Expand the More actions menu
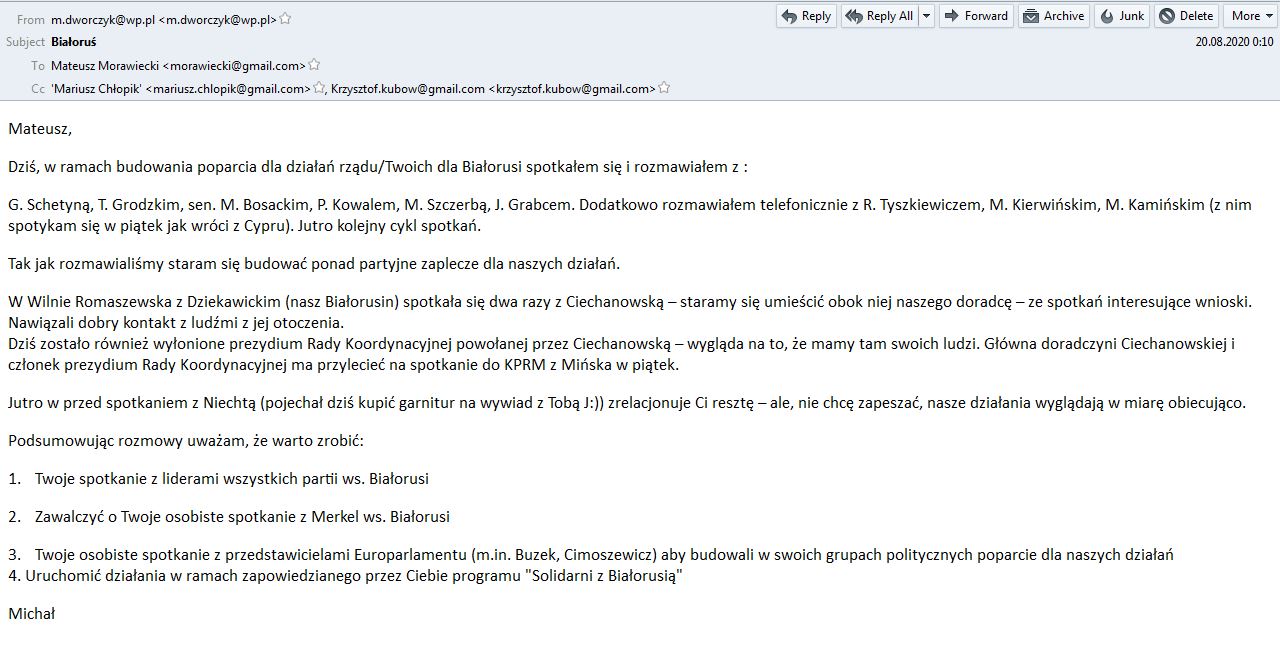The width and height of the screenshot is (1280, 662). [1251, 16]
